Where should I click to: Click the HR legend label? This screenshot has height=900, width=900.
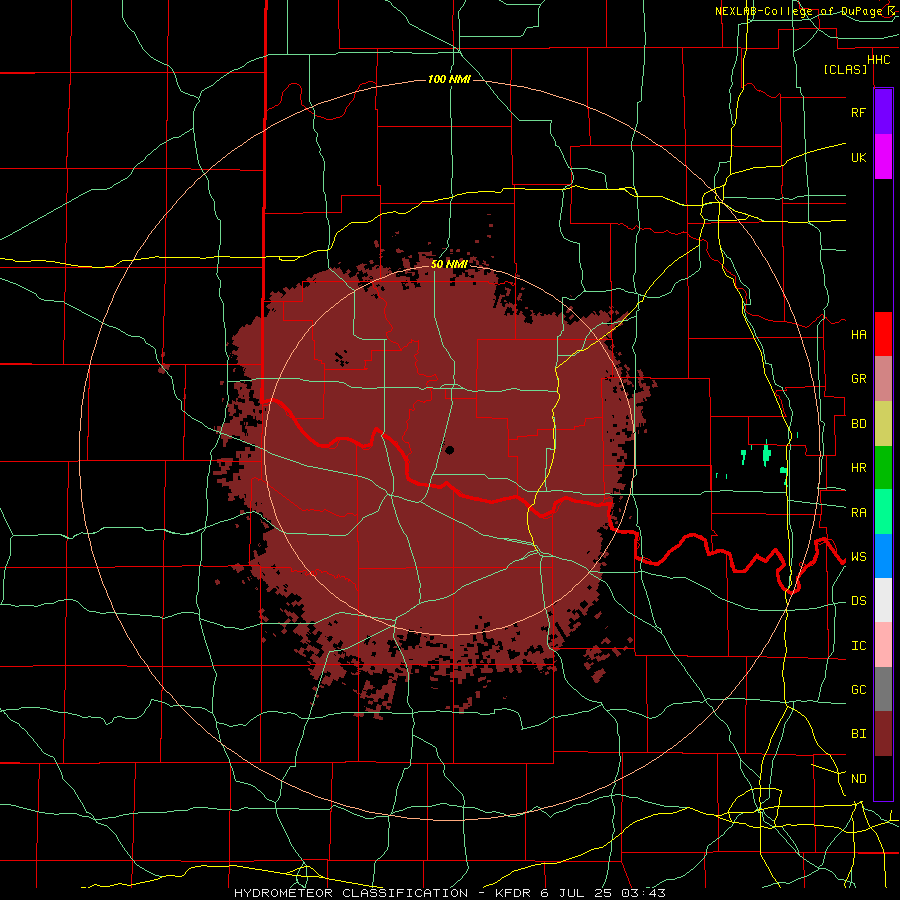pos(858,468)
